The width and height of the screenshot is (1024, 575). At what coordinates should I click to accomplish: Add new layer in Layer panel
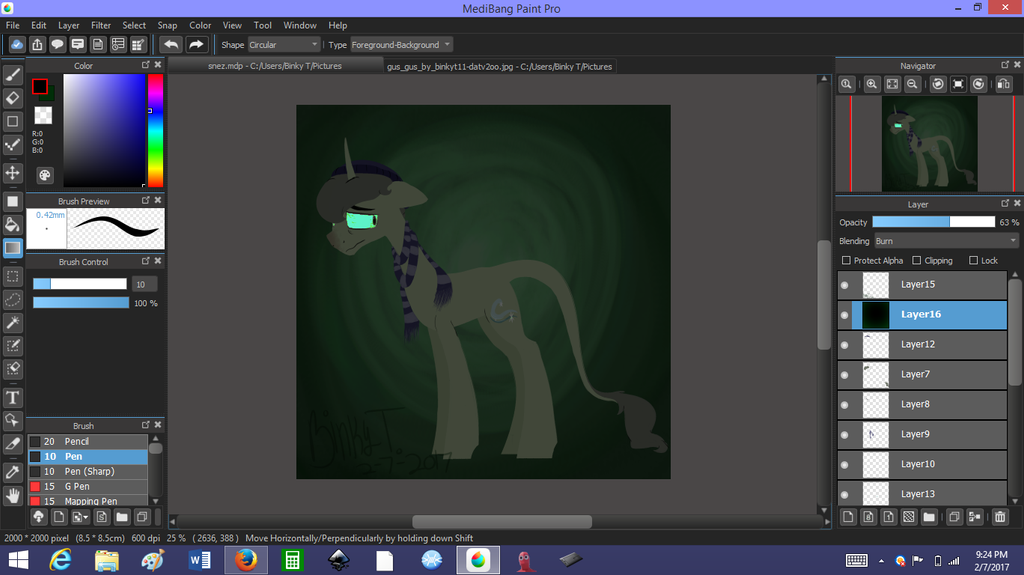(848, 517)
